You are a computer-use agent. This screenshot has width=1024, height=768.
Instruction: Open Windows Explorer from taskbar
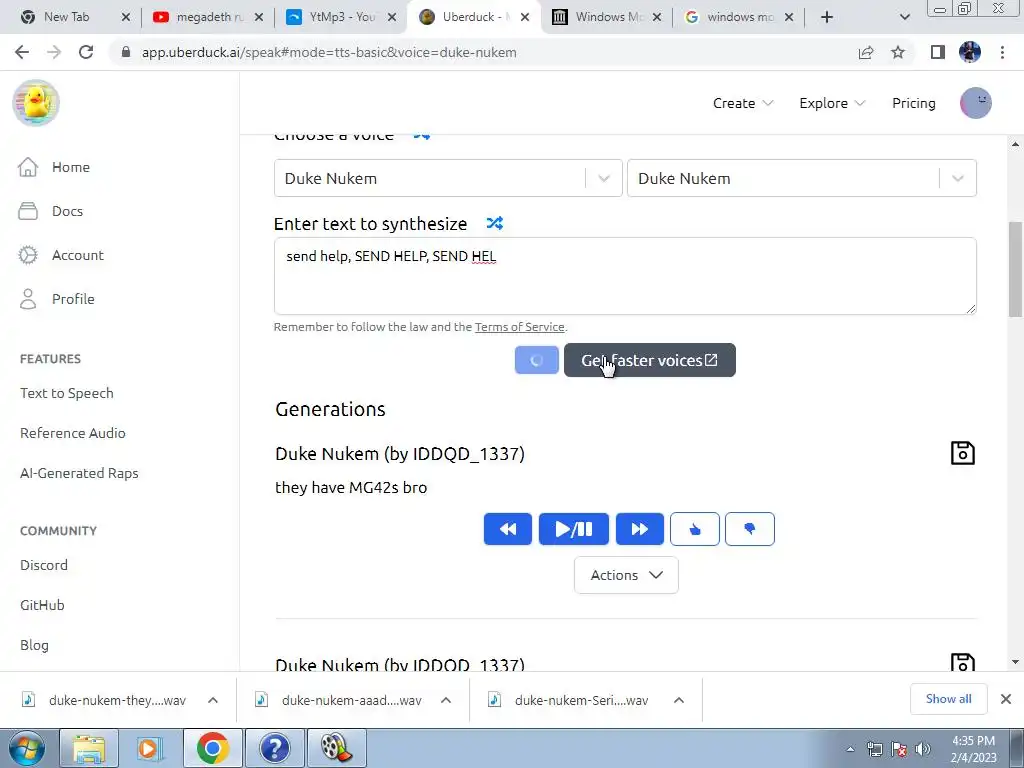(x=89, y=748)
